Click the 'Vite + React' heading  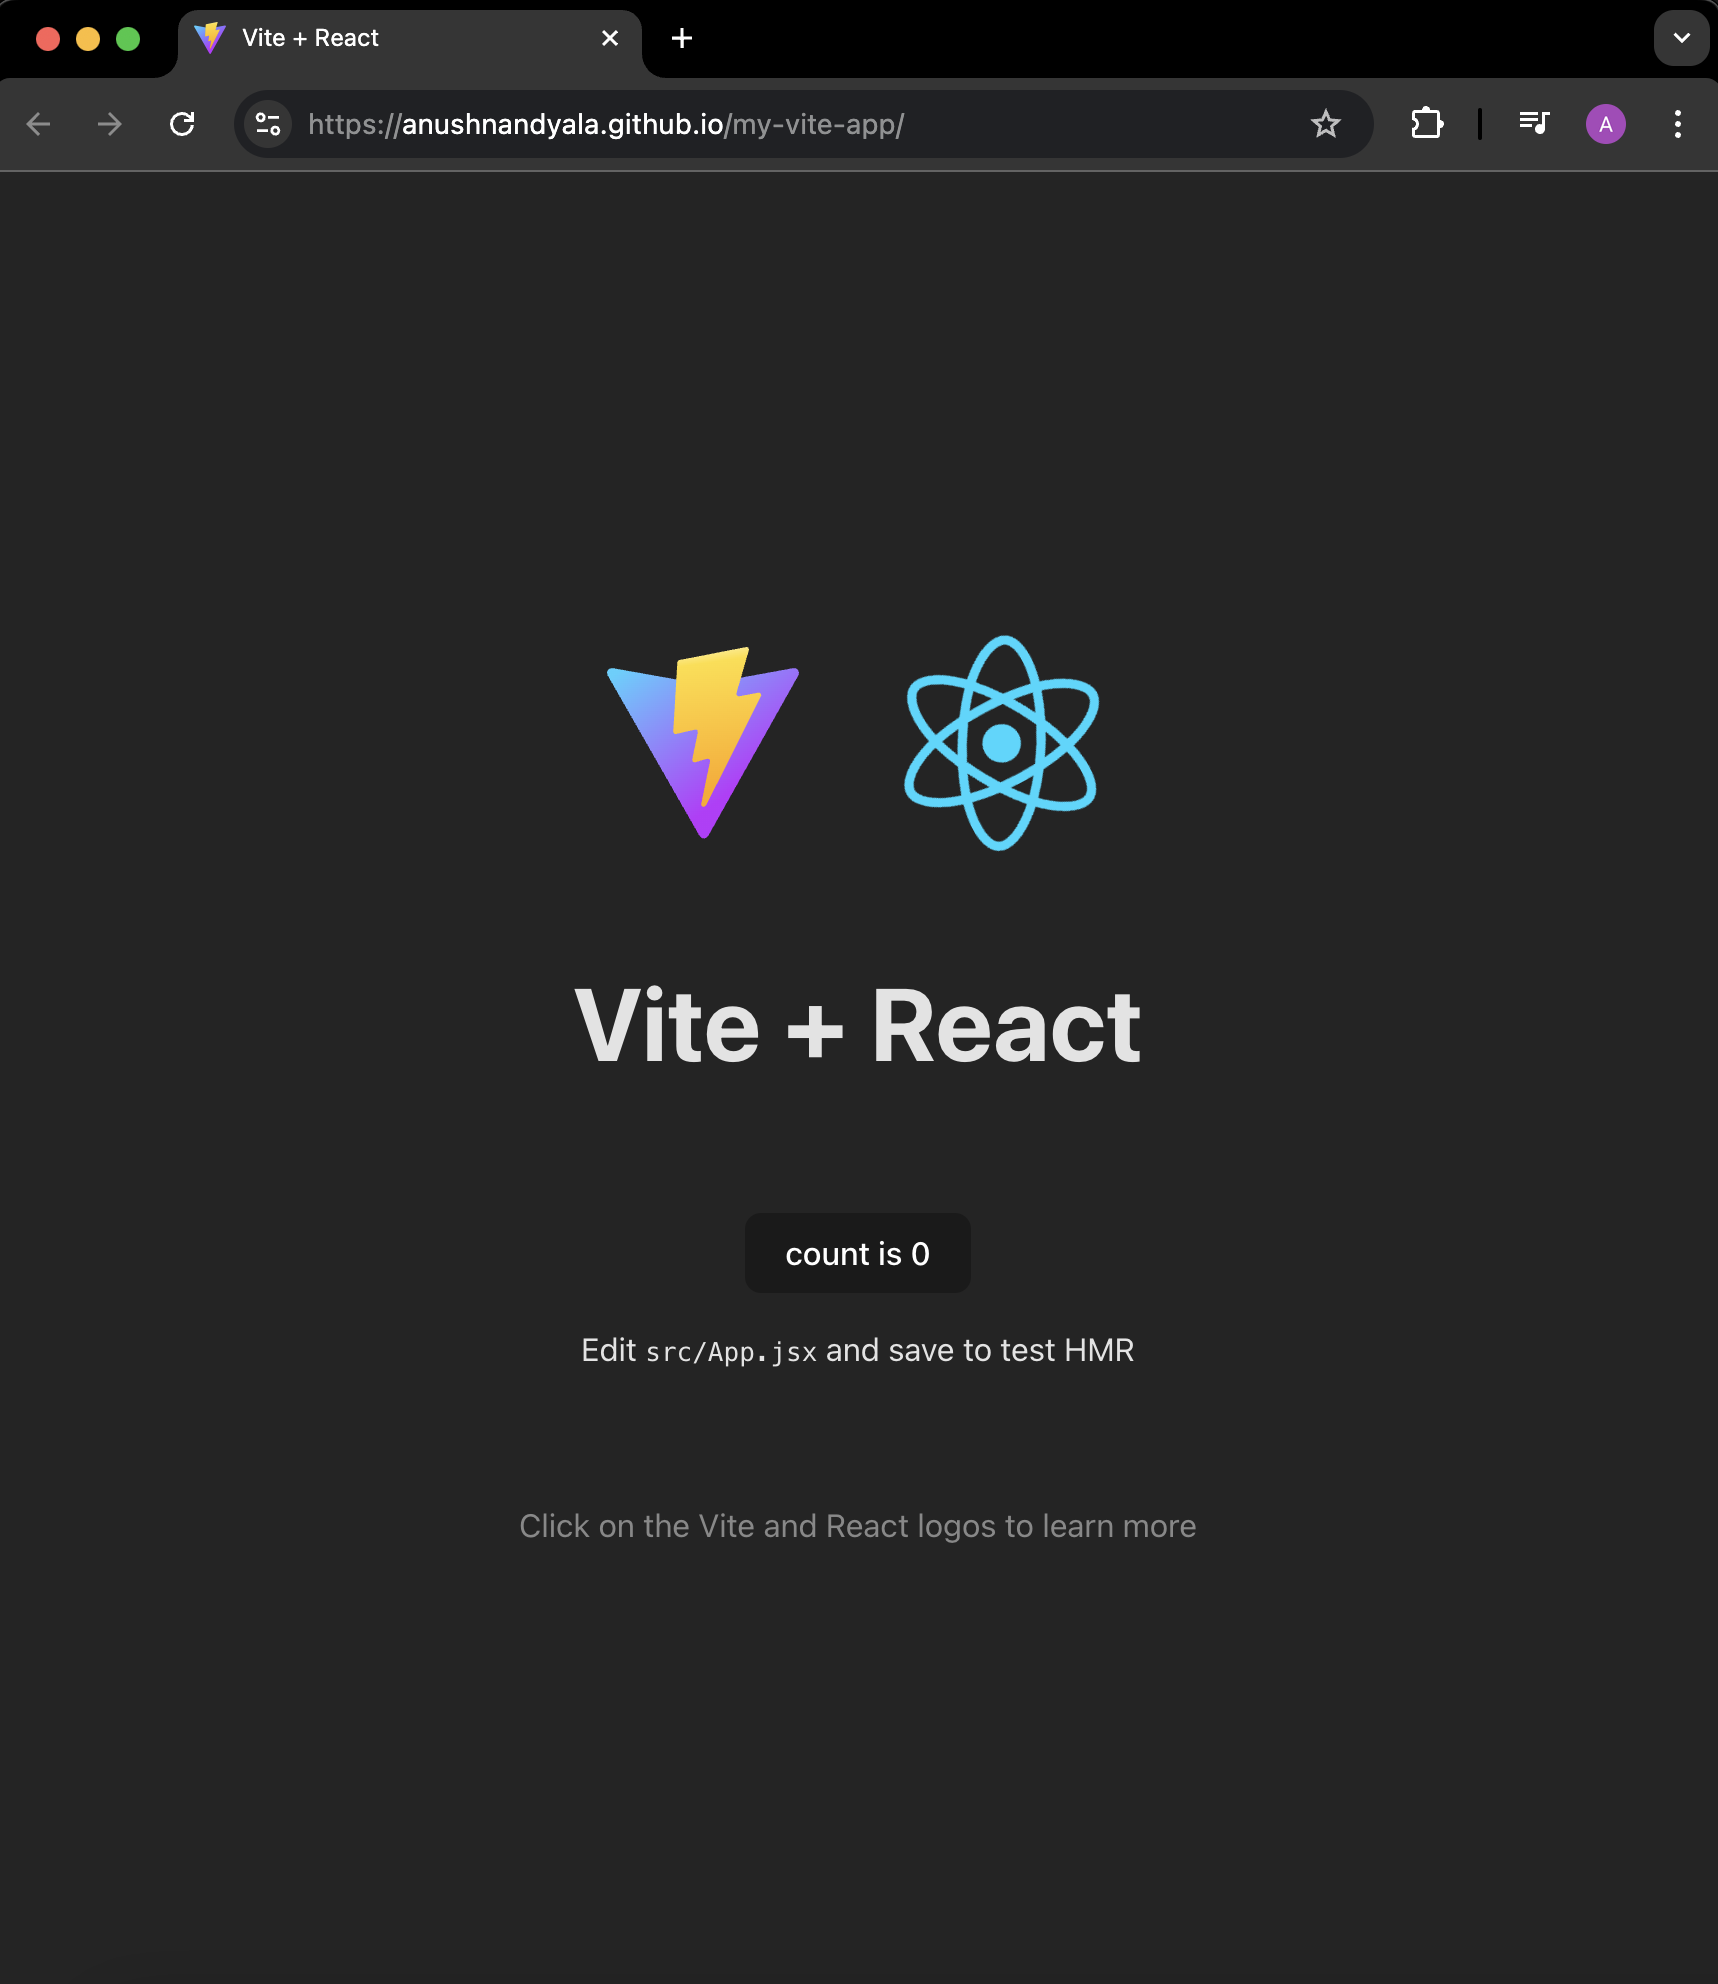click(858, 1026)
